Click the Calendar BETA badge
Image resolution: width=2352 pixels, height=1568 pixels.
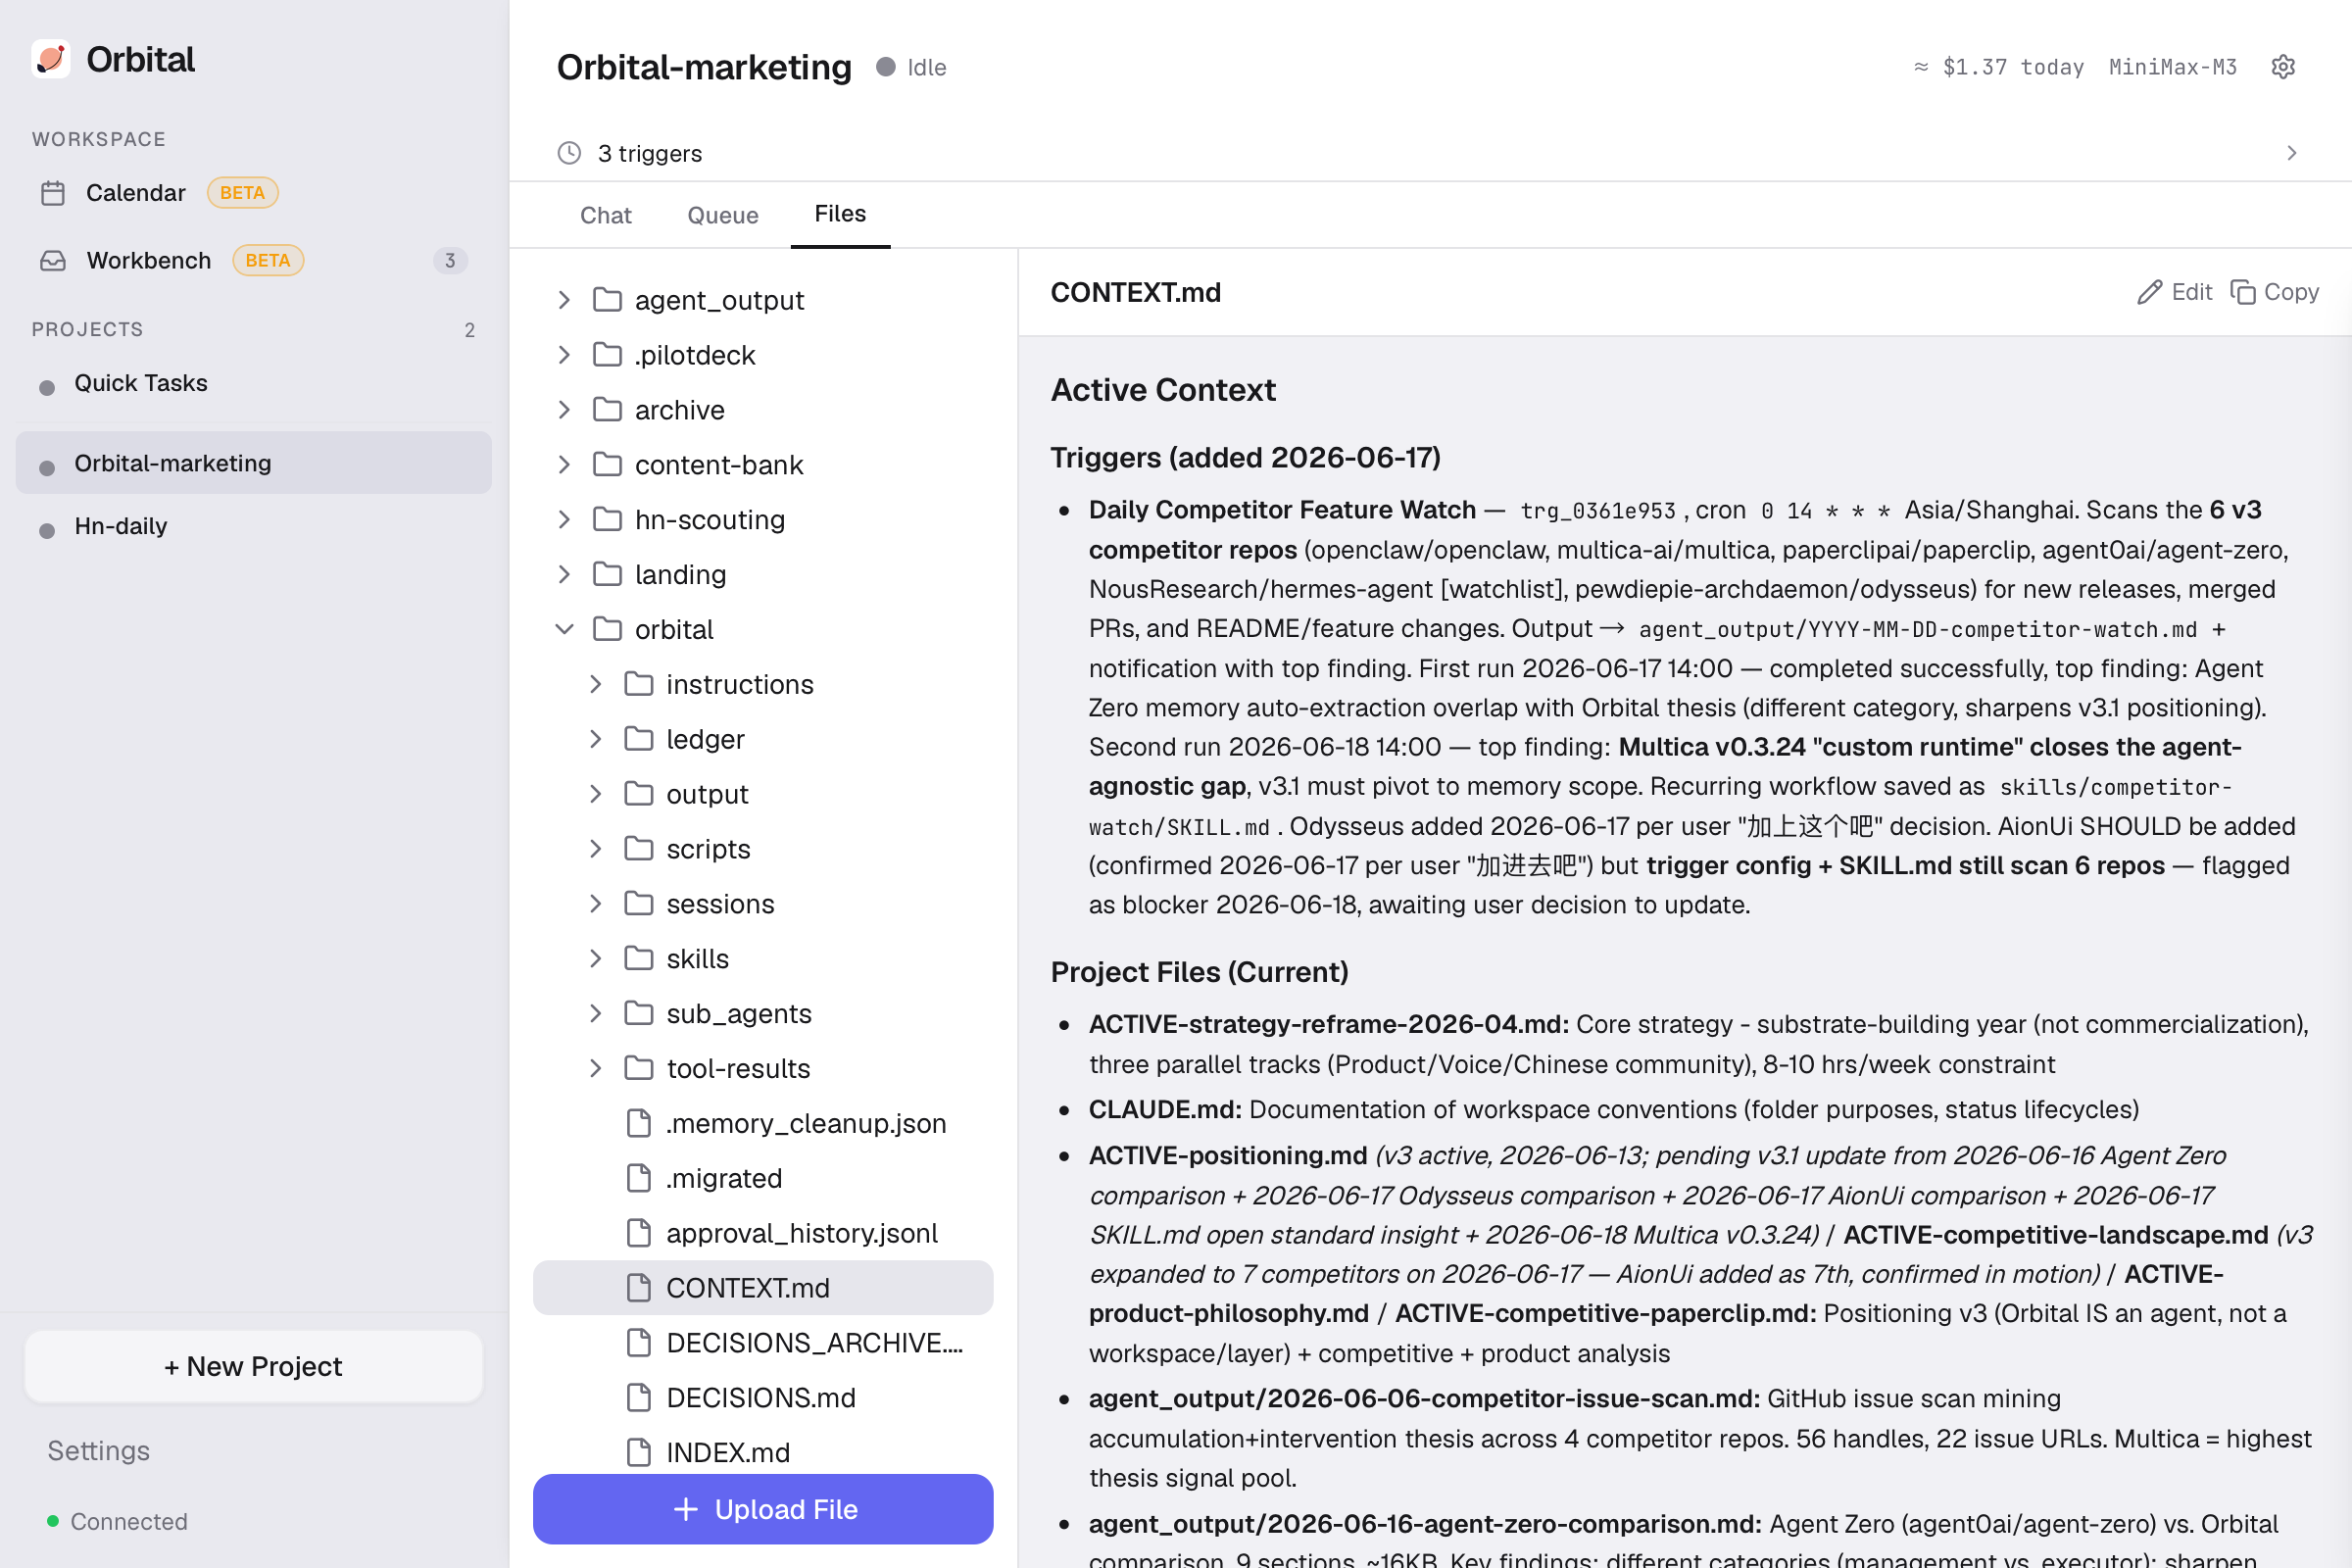(243, 193)
